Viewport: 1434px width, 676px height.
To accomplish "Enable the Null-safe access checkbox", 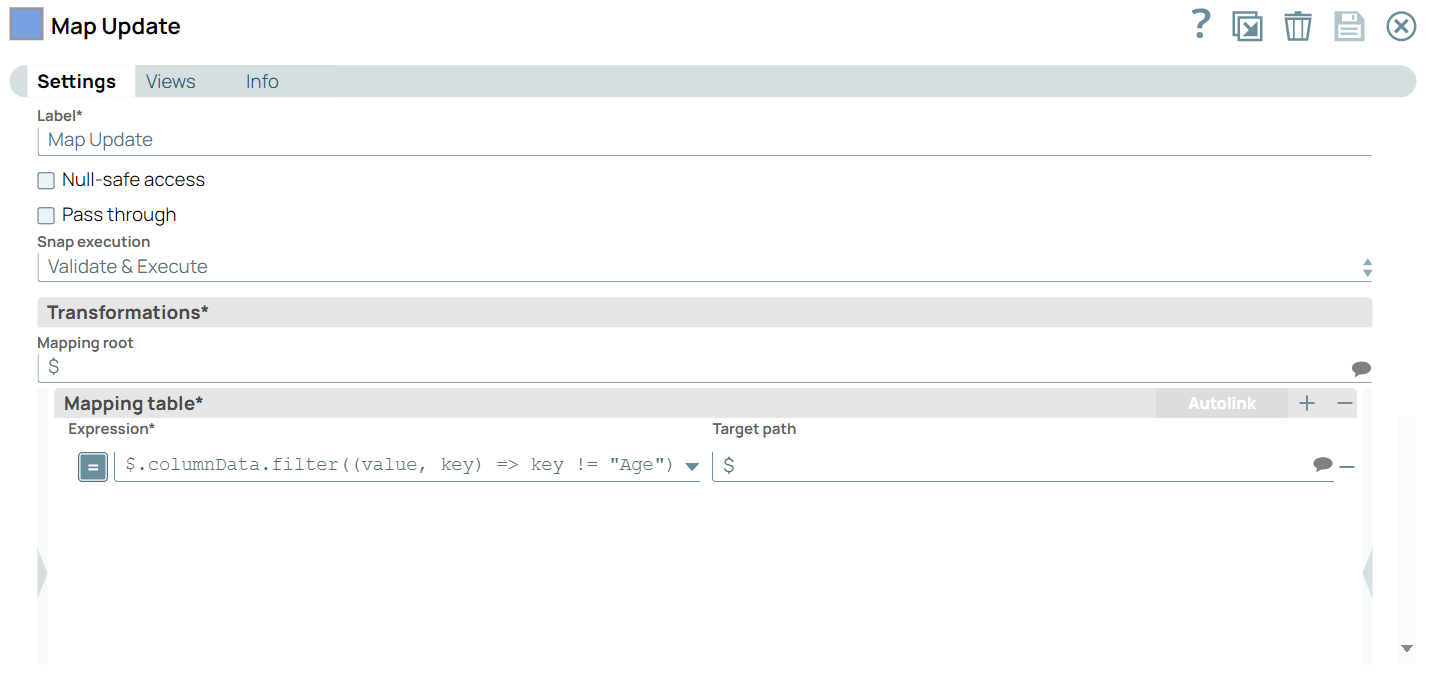I will coord(46,181).
